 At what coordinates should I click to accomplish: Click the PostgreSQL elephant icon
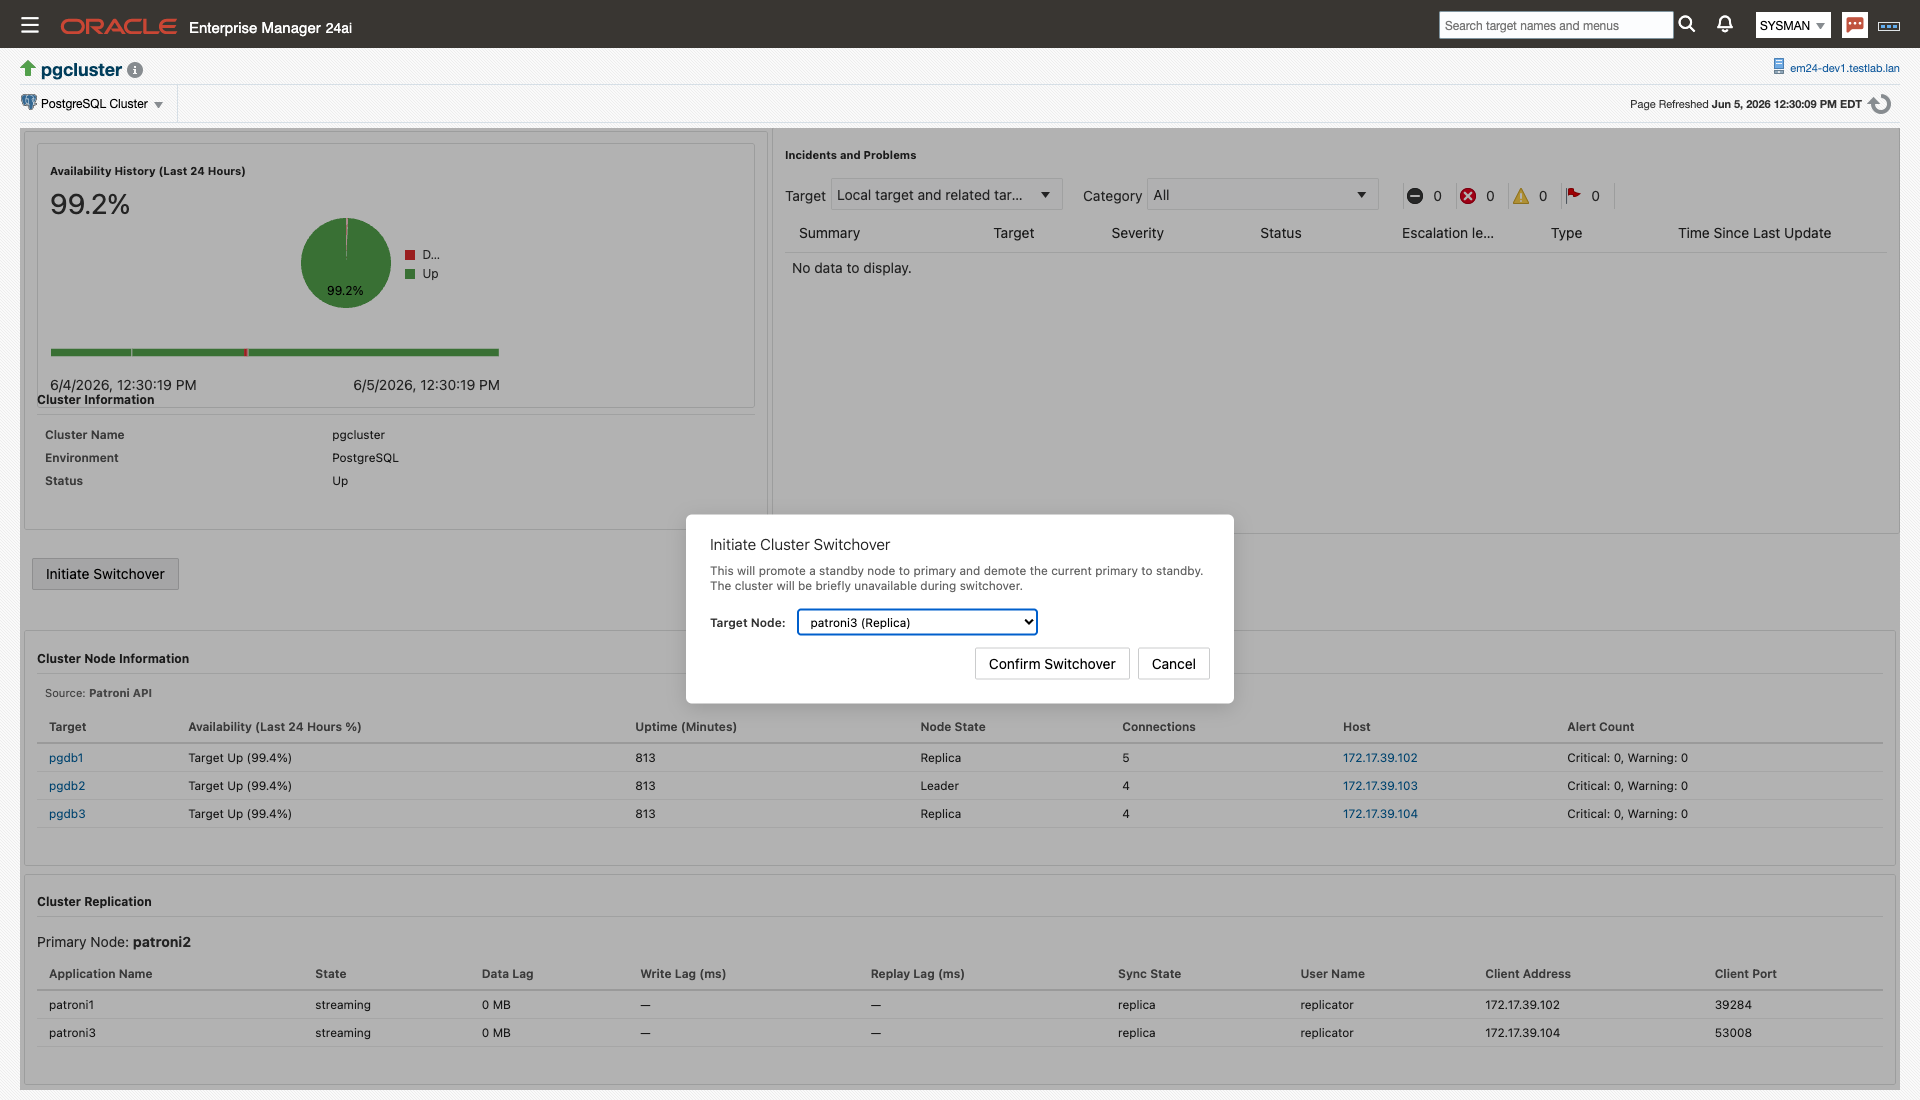pyautogui.click(x=29, y=102)
